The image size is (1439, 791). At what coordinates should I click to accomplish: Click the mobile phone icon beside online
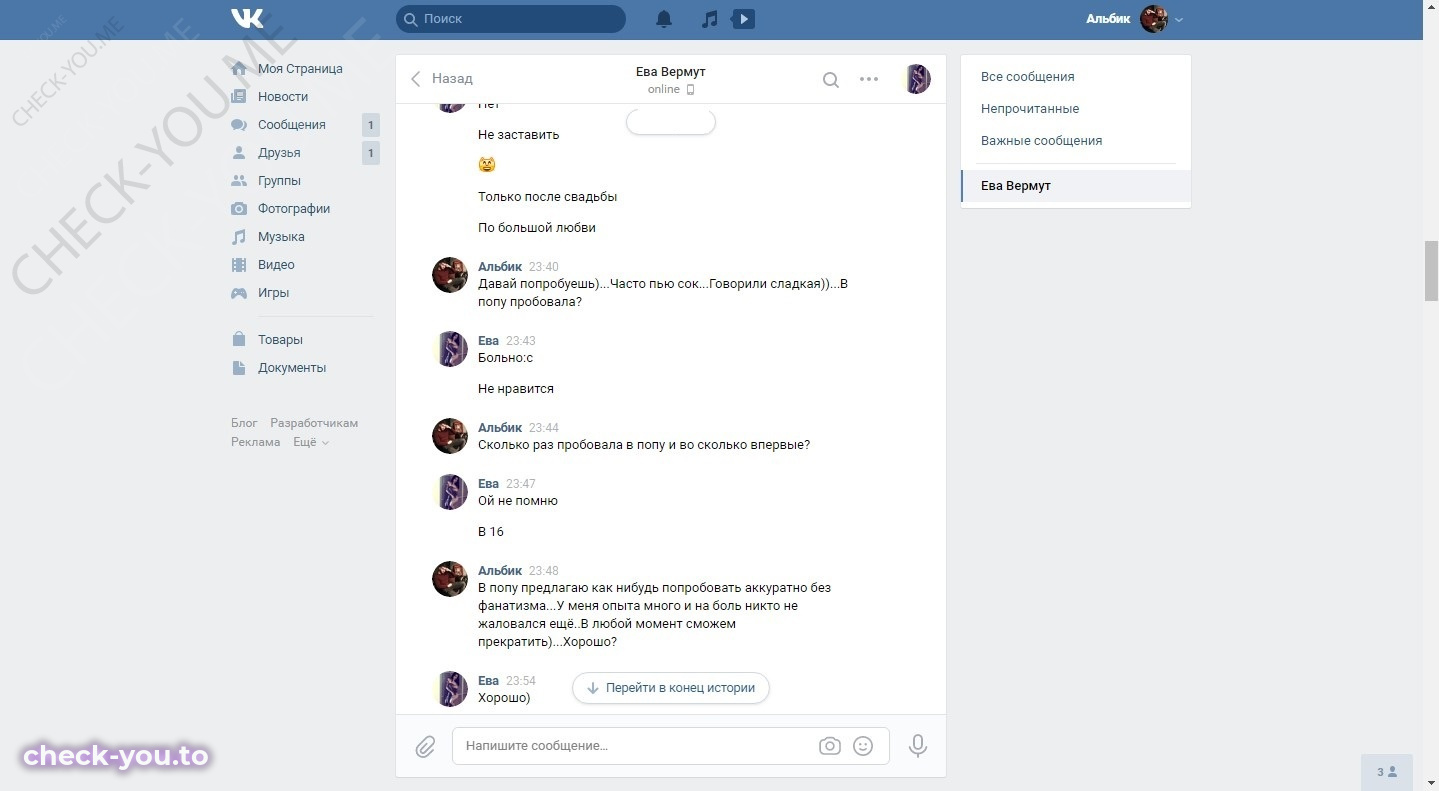690,90
